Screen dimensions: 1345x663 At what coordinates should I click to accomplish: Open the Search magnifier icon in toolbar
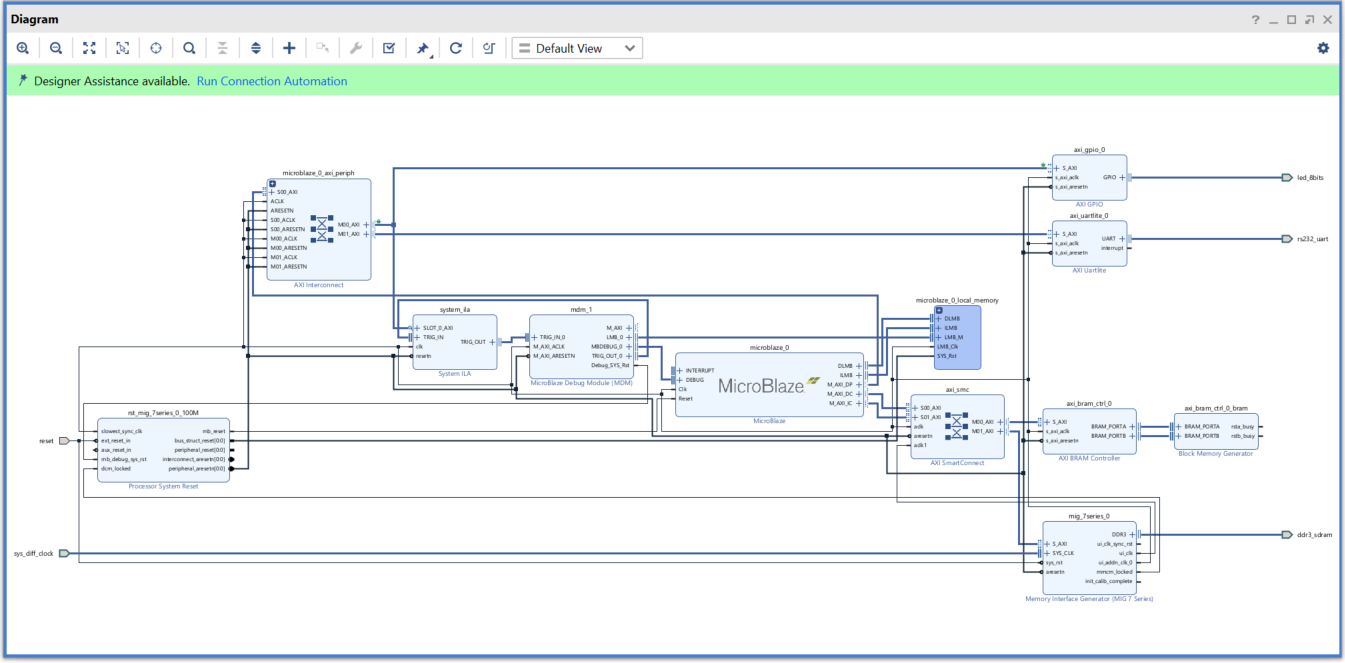[x=189, y=48]
